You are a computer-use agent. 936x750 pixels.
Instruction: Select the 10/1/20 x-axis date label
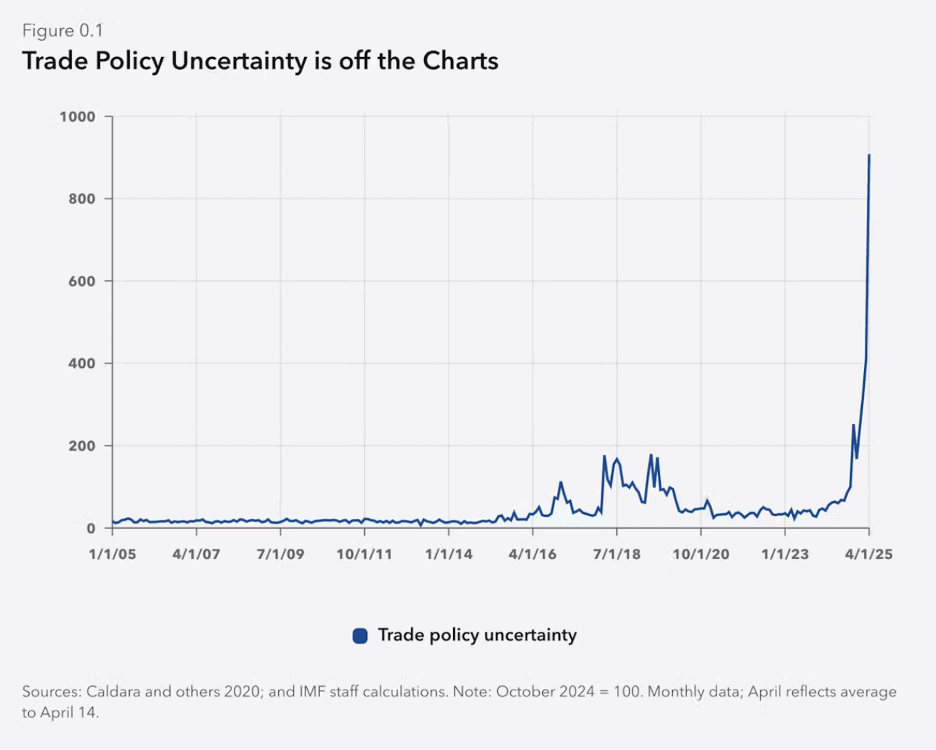(701, 552)
